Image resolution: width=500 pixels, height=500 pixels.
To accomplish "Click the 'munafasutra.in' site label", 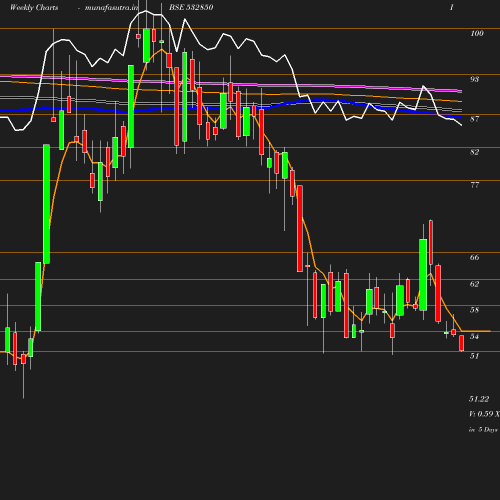I will click(111, 7).
